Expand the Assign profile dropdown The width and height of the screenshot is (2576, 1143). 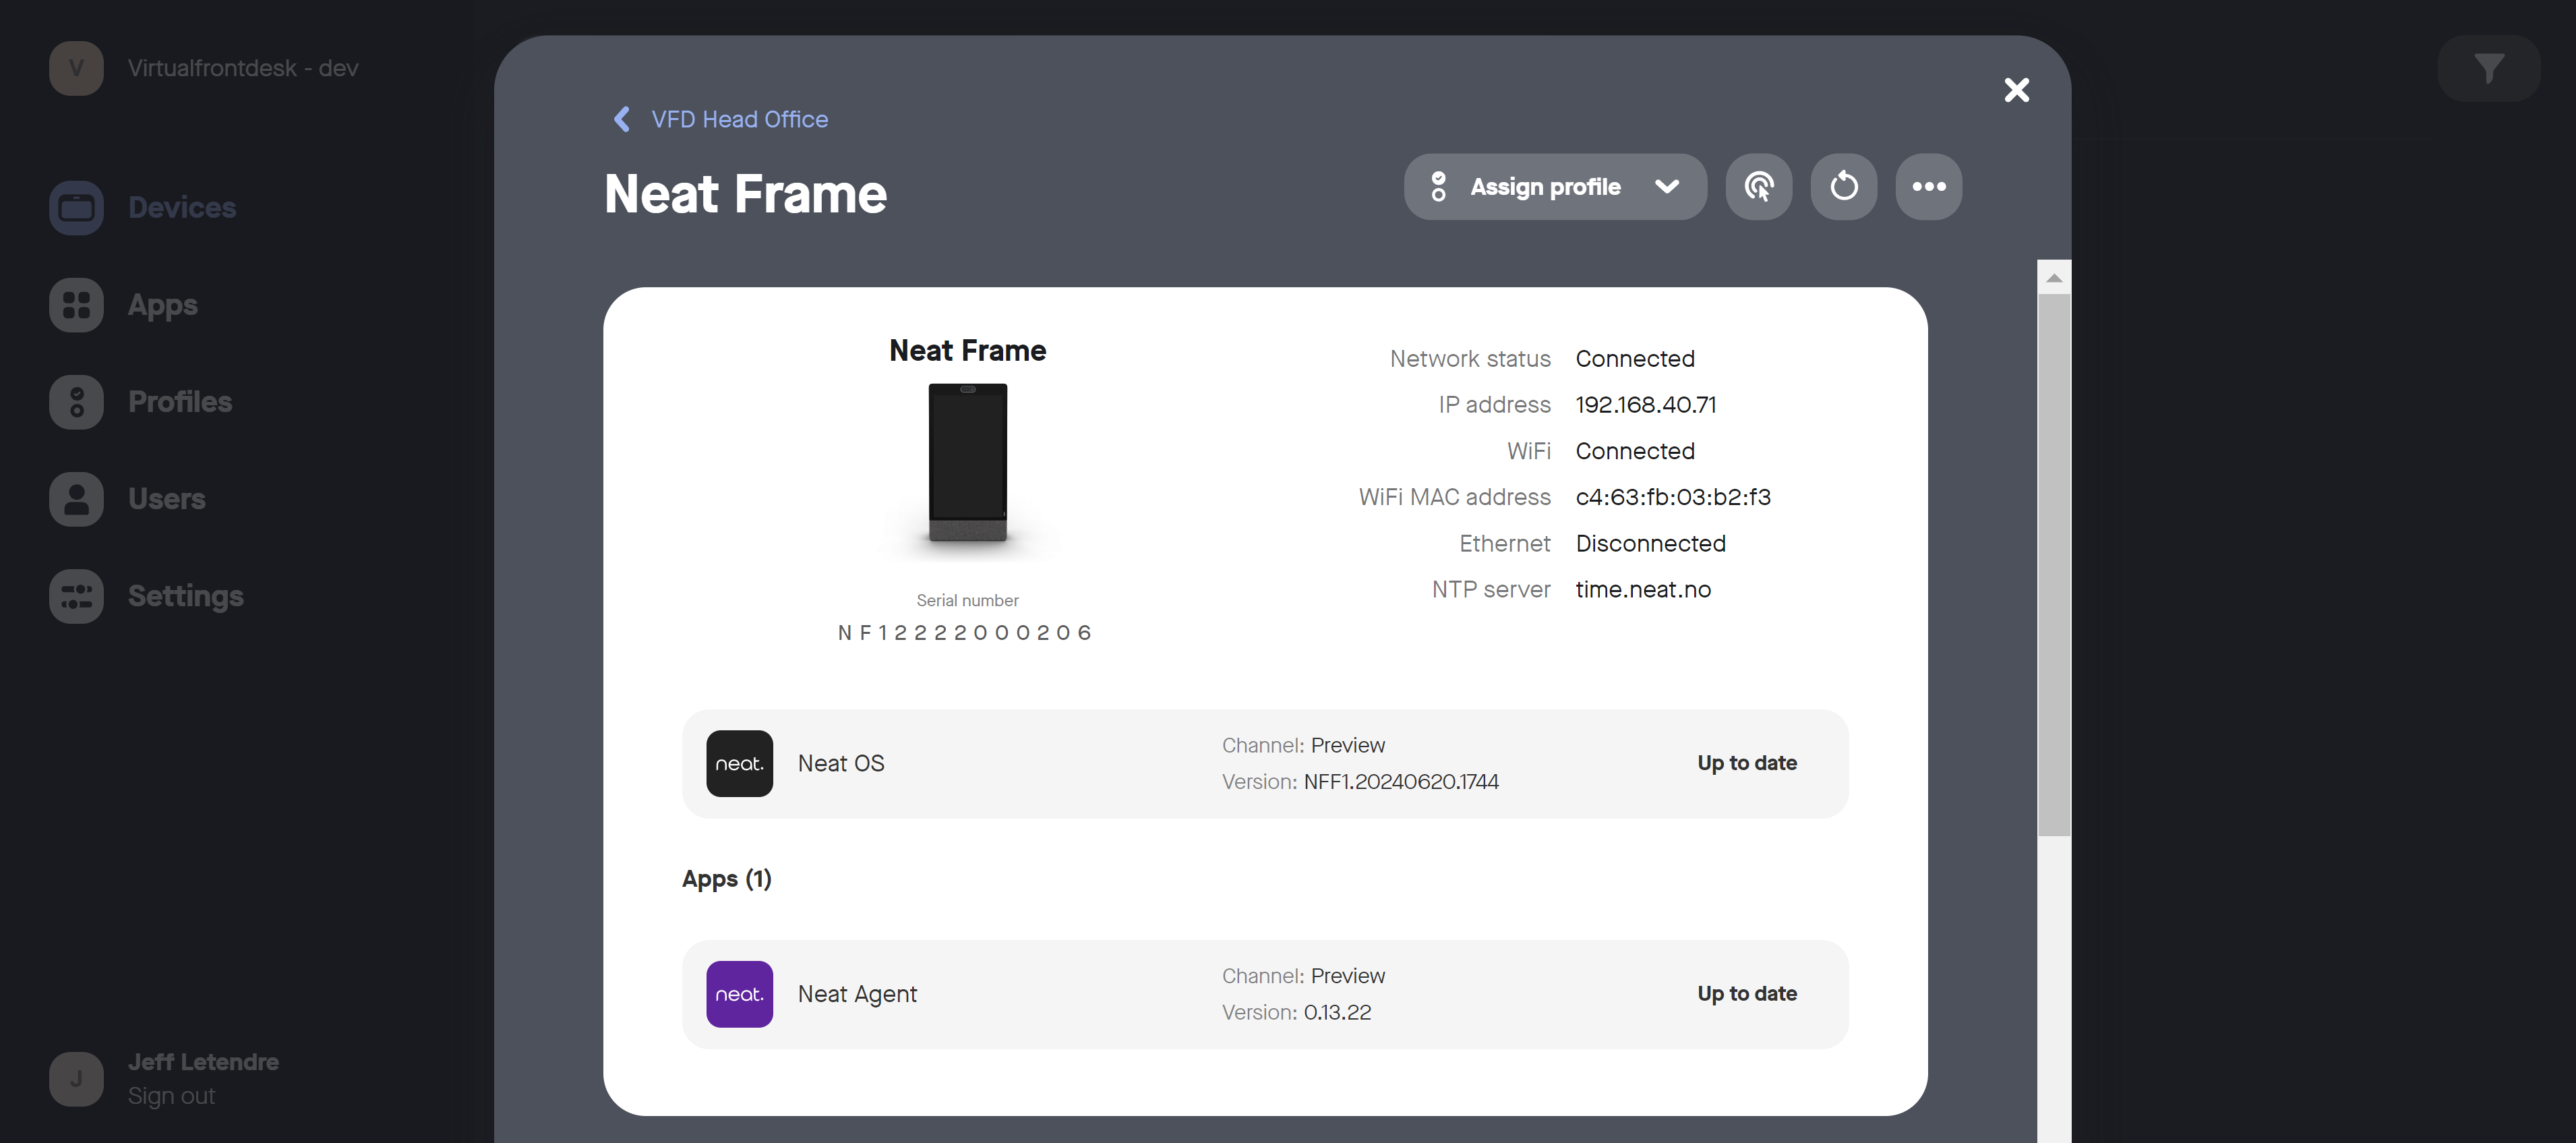click(x=1667, y=187)
